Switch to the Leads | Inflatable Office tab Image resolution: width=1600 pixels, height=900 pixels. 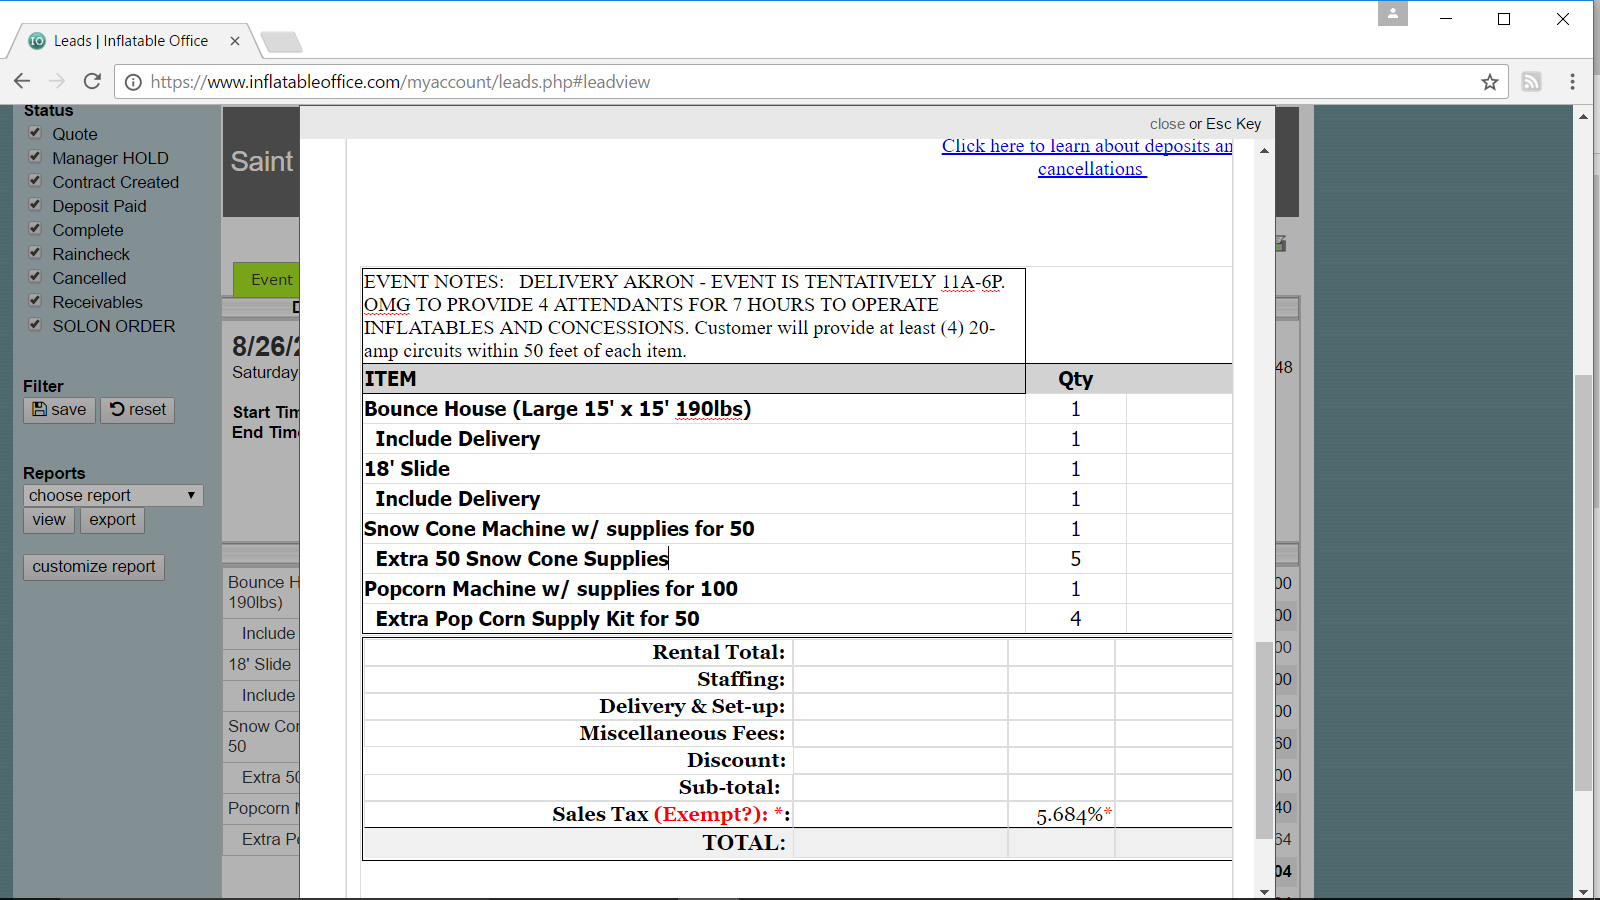point(130,41)
